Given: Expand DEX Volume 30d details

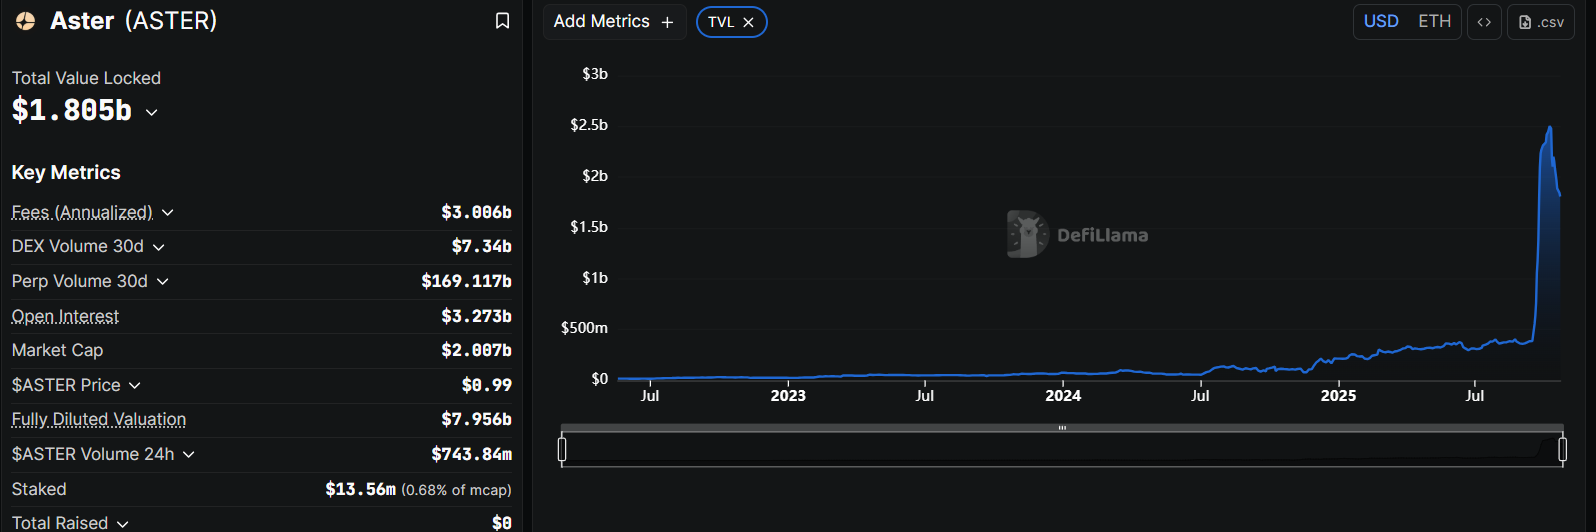Looking at the screenshot, I should [159, 247].
